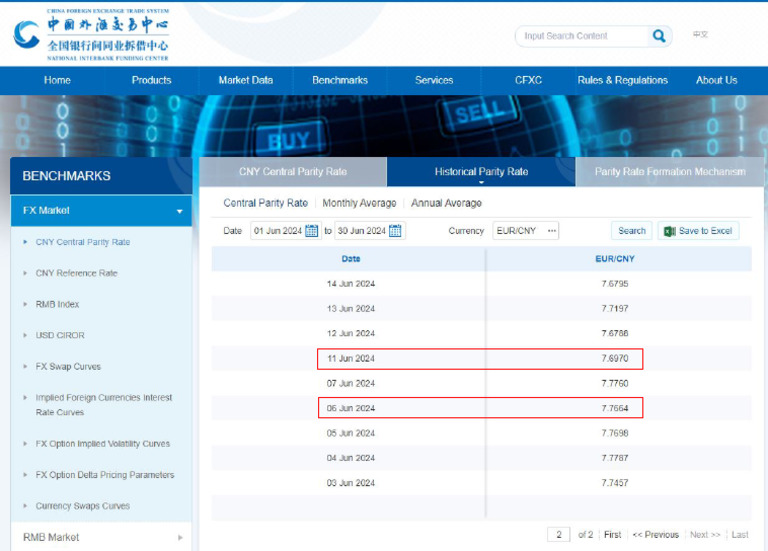This screenshot has height=551, width=768.
Task: Open the start date calendar icon
Action: (x=312, y=231)
